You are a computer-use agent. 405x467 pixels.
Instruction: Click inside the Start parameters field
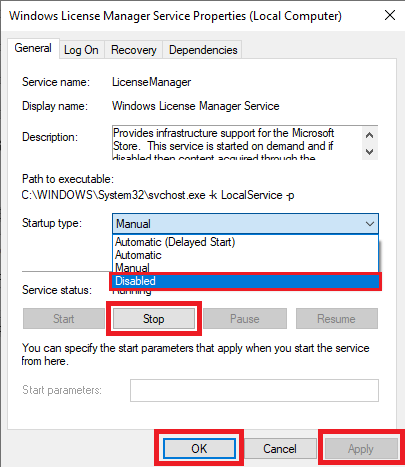pyautogui.click(x=254, y=390)
